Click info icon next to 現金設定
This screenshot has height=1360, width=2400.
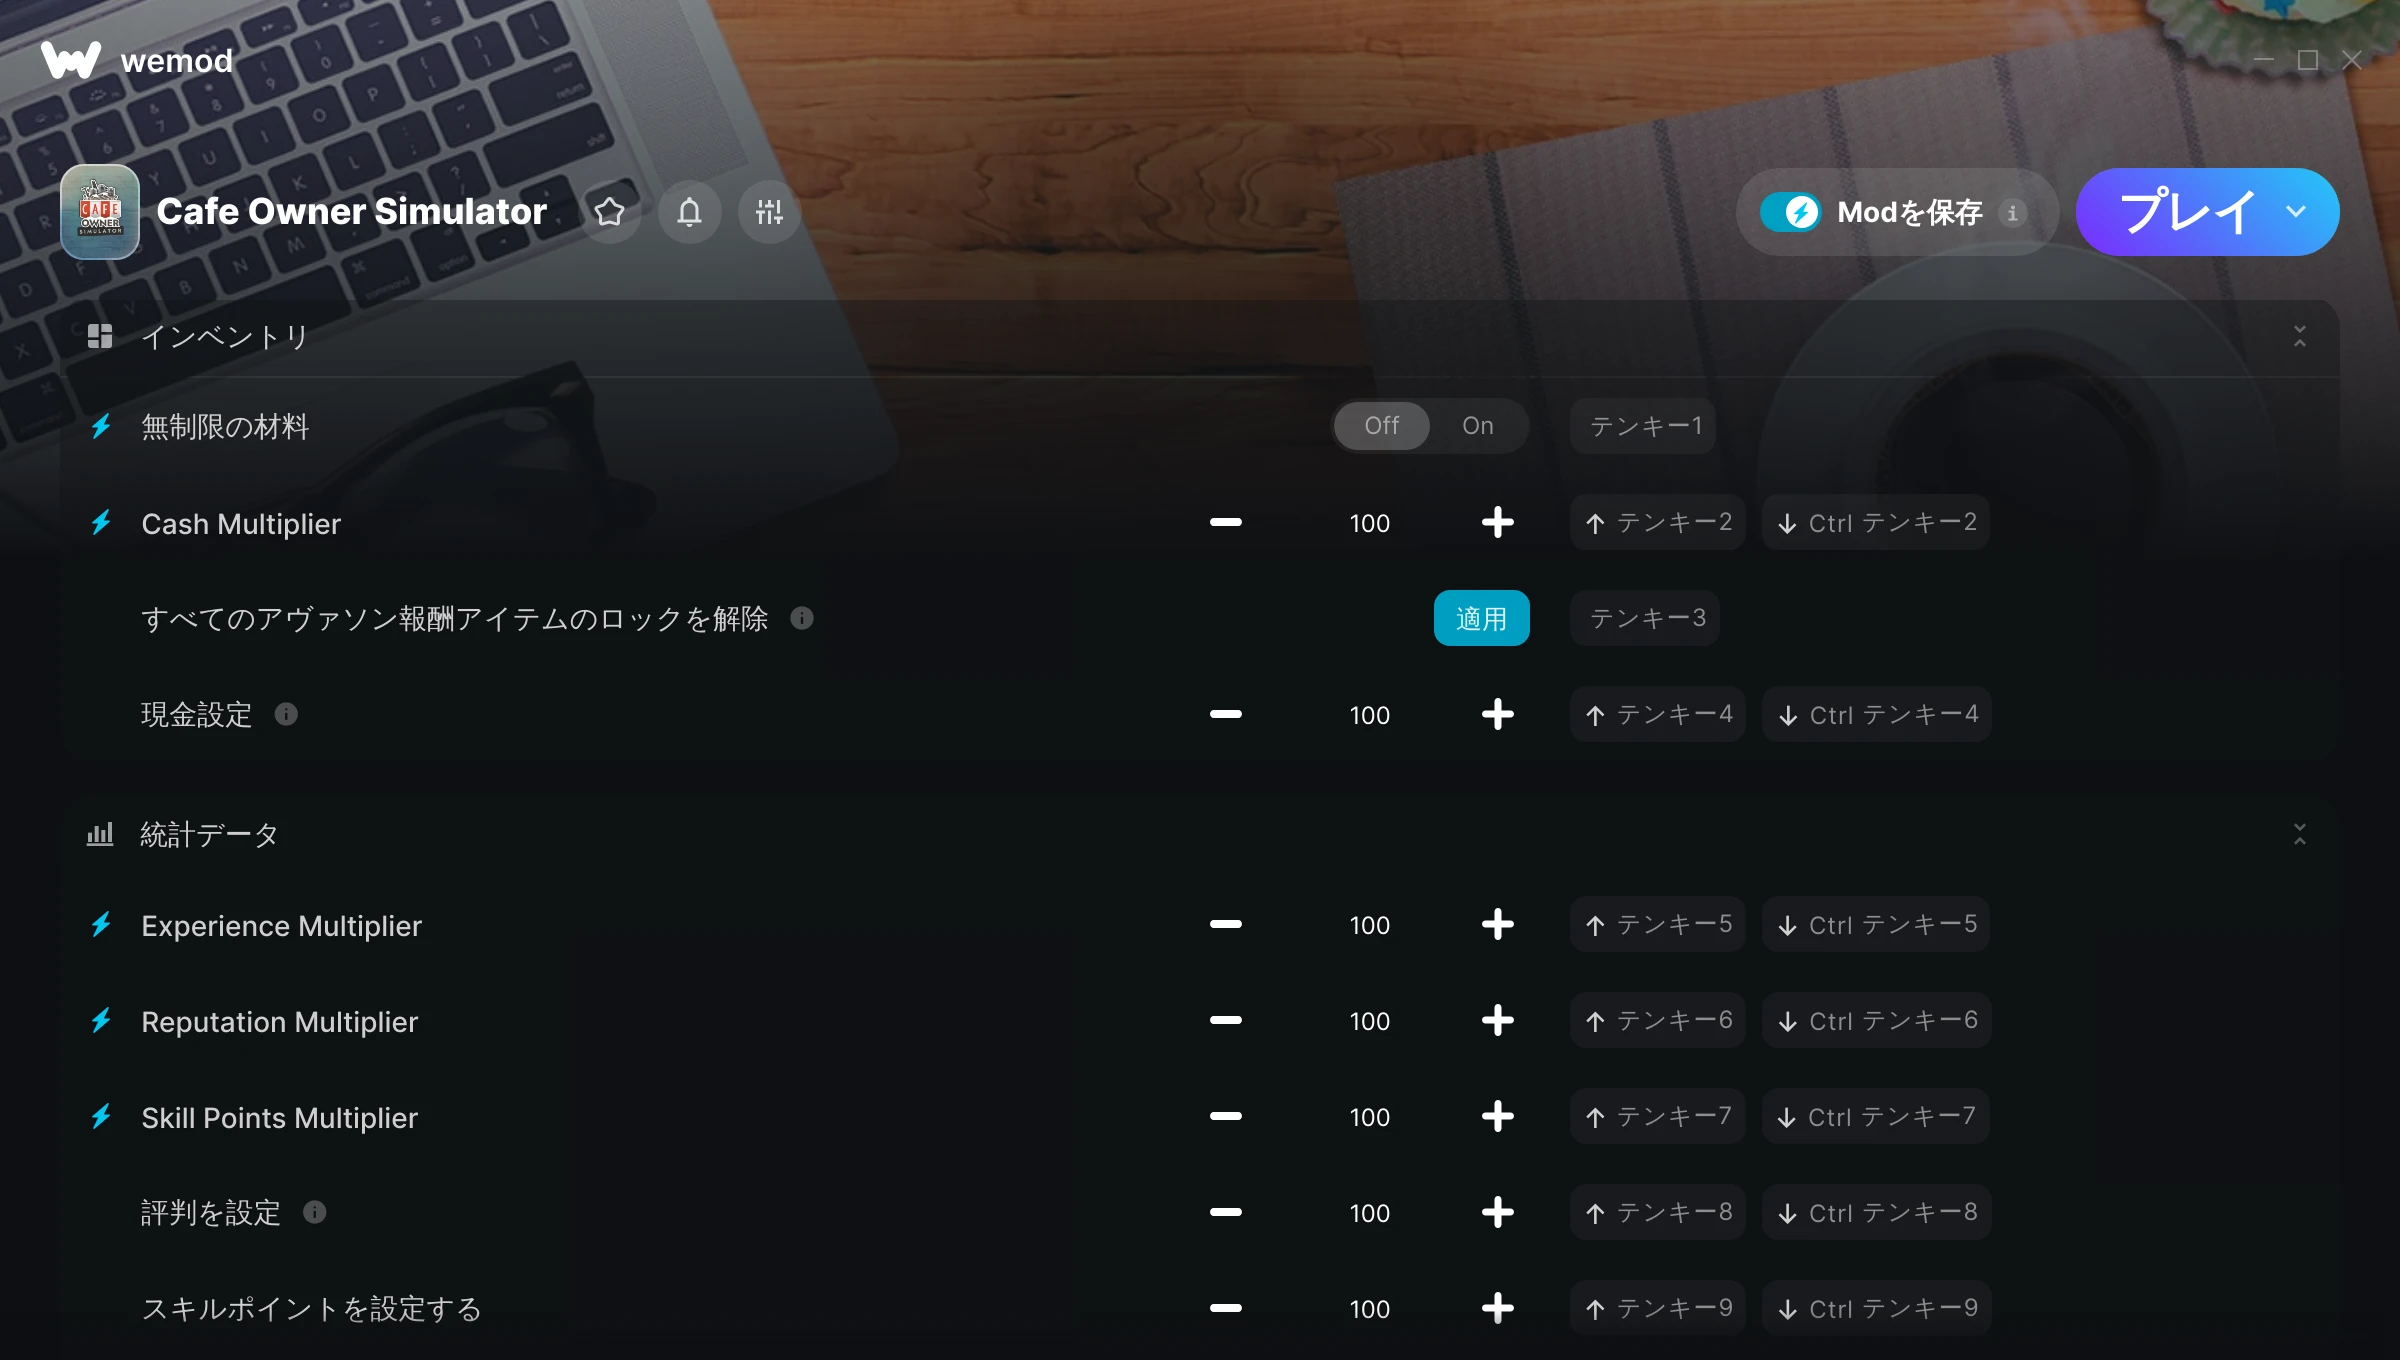pyautogui.click(x=286, y=714)
